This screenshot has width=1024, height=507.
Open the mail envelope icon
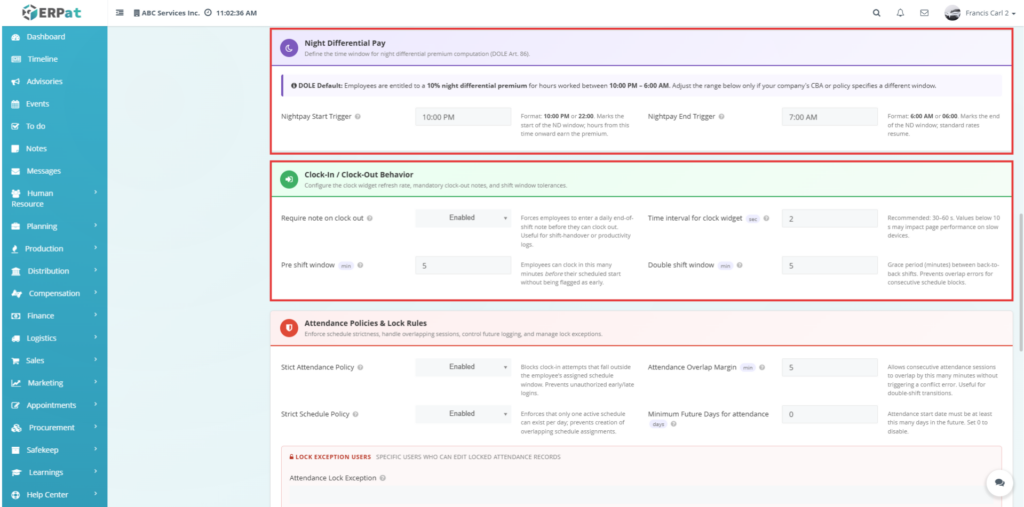[924, 13]
